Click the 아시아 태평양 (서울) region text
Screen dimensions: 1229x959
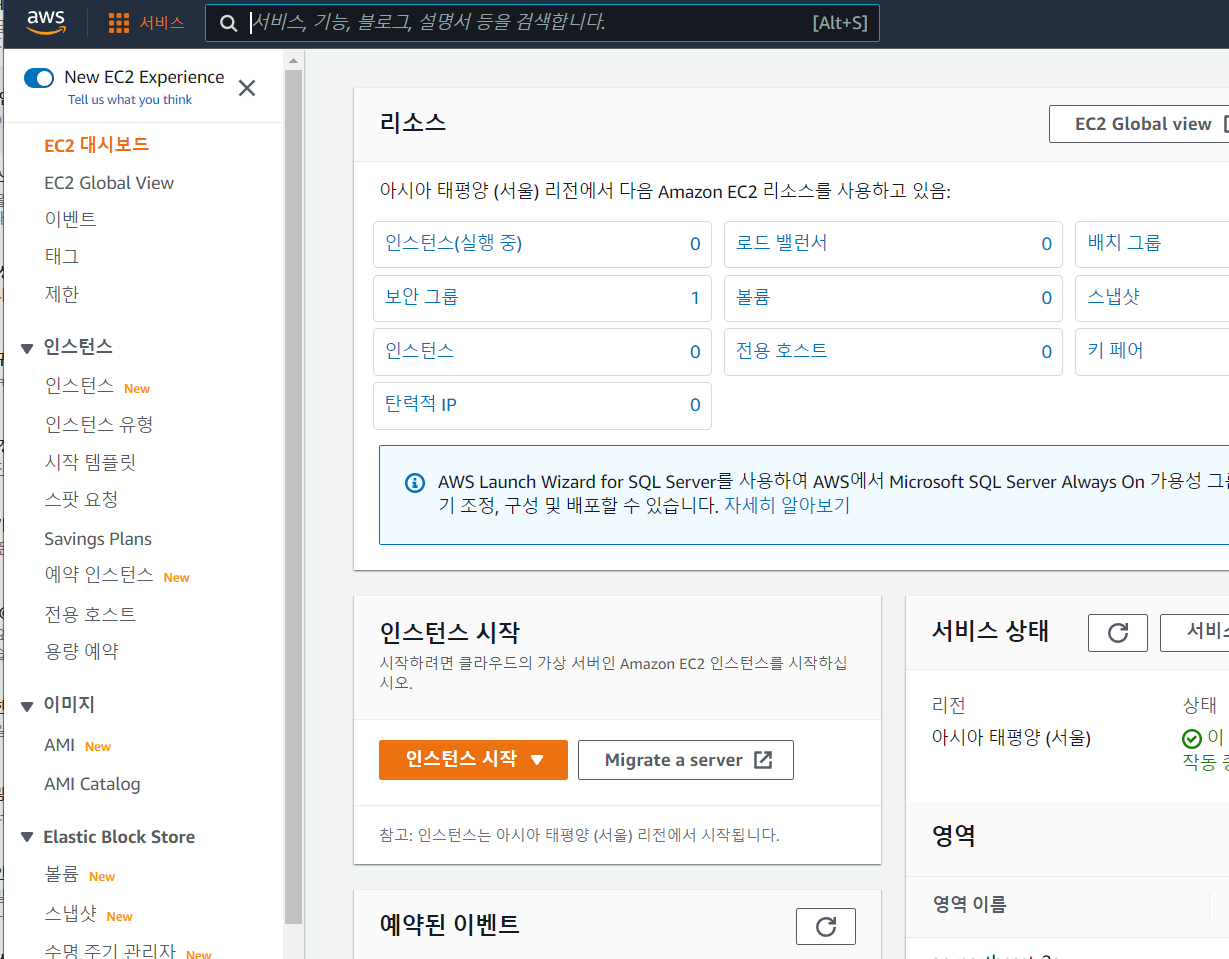(x=1011, y=739)
